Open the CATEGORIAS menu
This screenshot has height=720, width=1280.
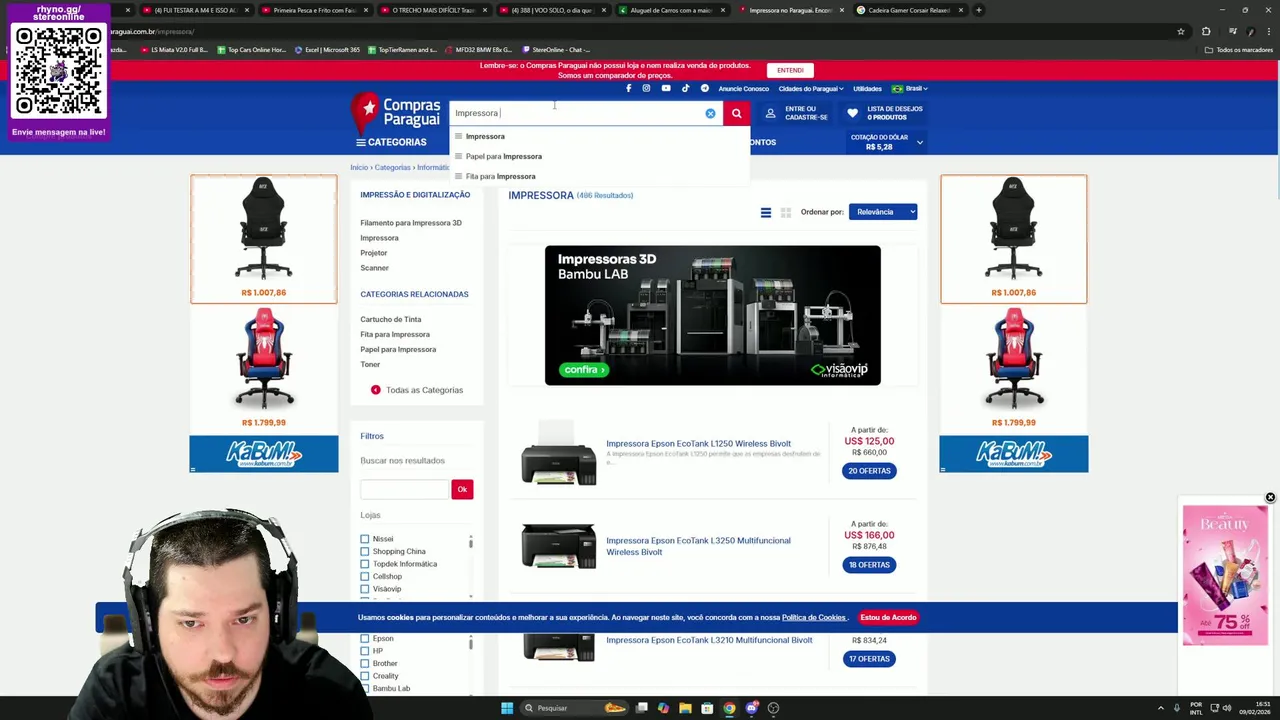(391, 142)
